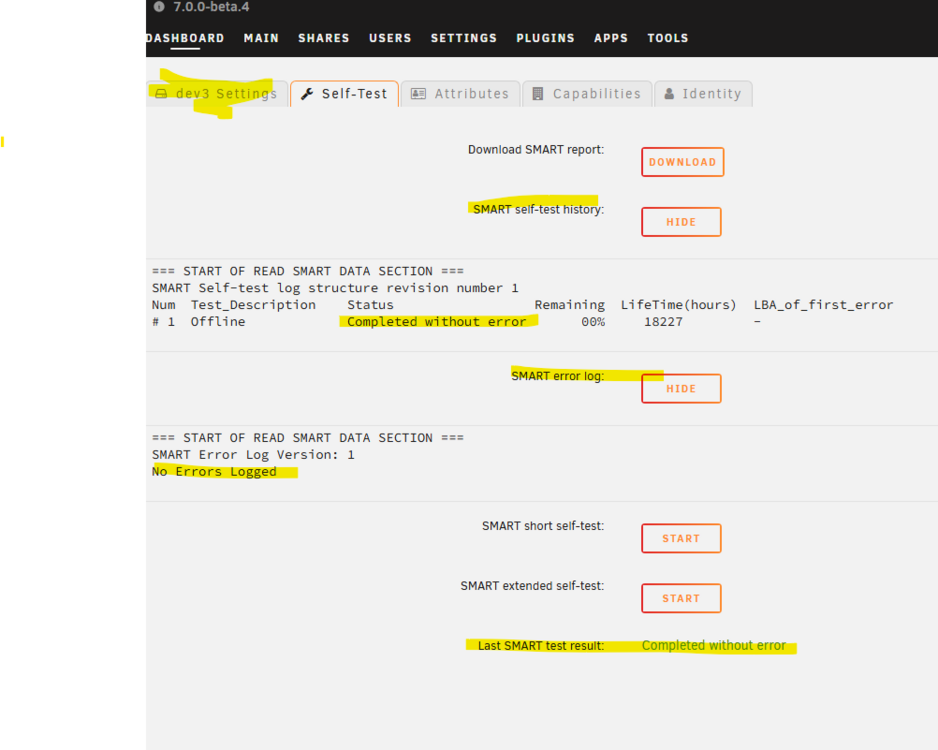Click the 'LBA_of_first_error' column header
938x750 pixels.
coord(823,305)
